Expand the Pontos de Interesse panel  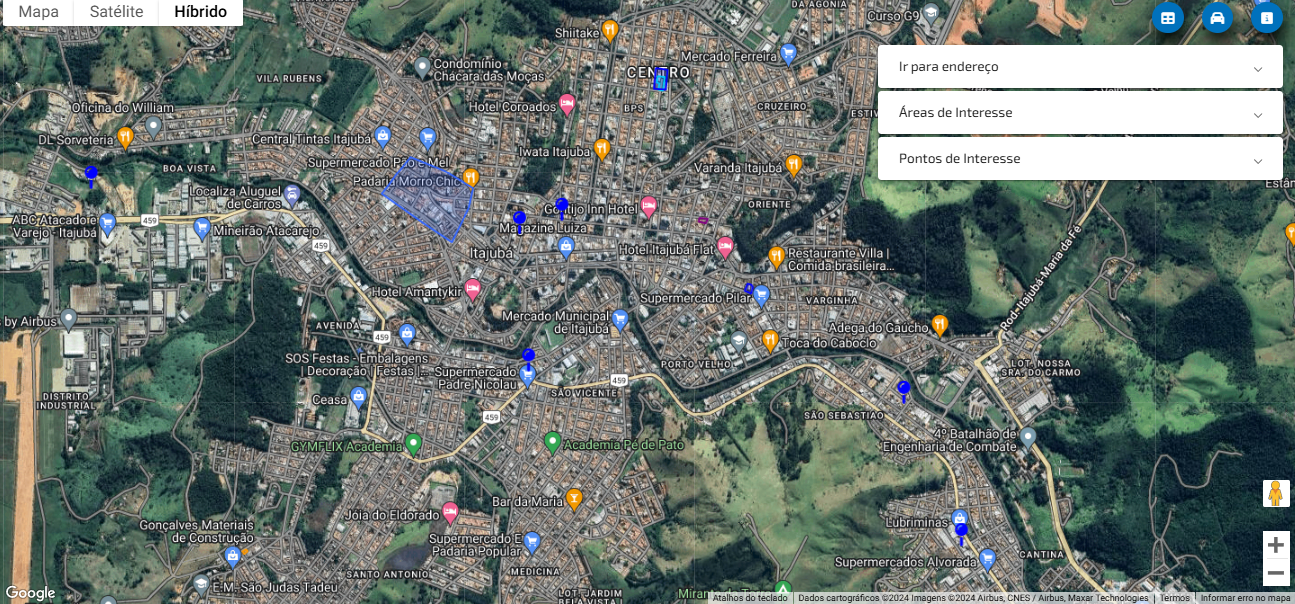click(x=1080, y=159)
